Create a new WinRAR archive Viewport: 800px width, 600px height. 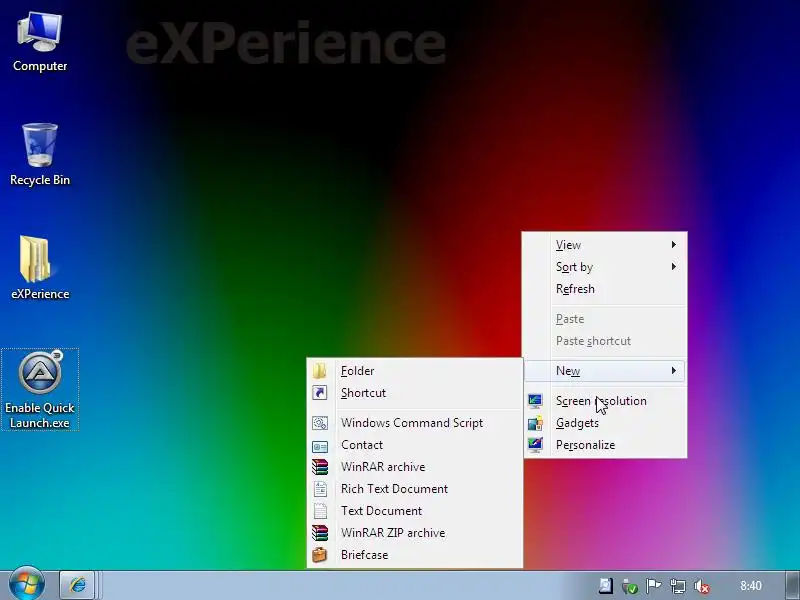pyautogui.click(x=415, y=467)
